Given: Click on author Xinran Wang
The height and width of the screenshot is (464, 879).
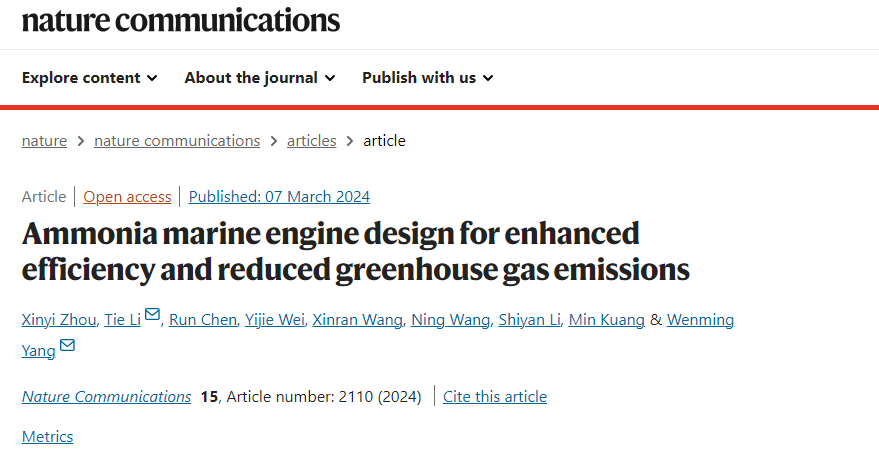Looking at the screenshot, I should pos(357,320).
